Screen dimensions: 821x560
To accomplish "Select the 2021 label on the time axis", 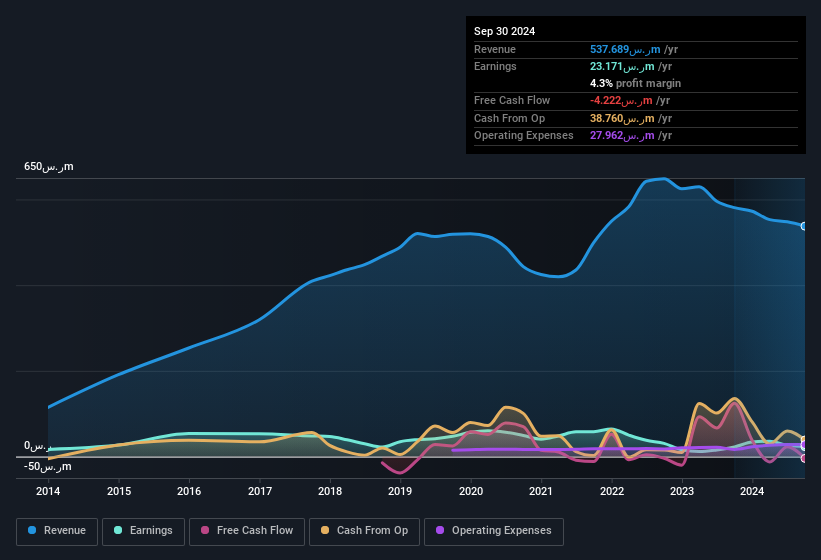I will (541, 491).
